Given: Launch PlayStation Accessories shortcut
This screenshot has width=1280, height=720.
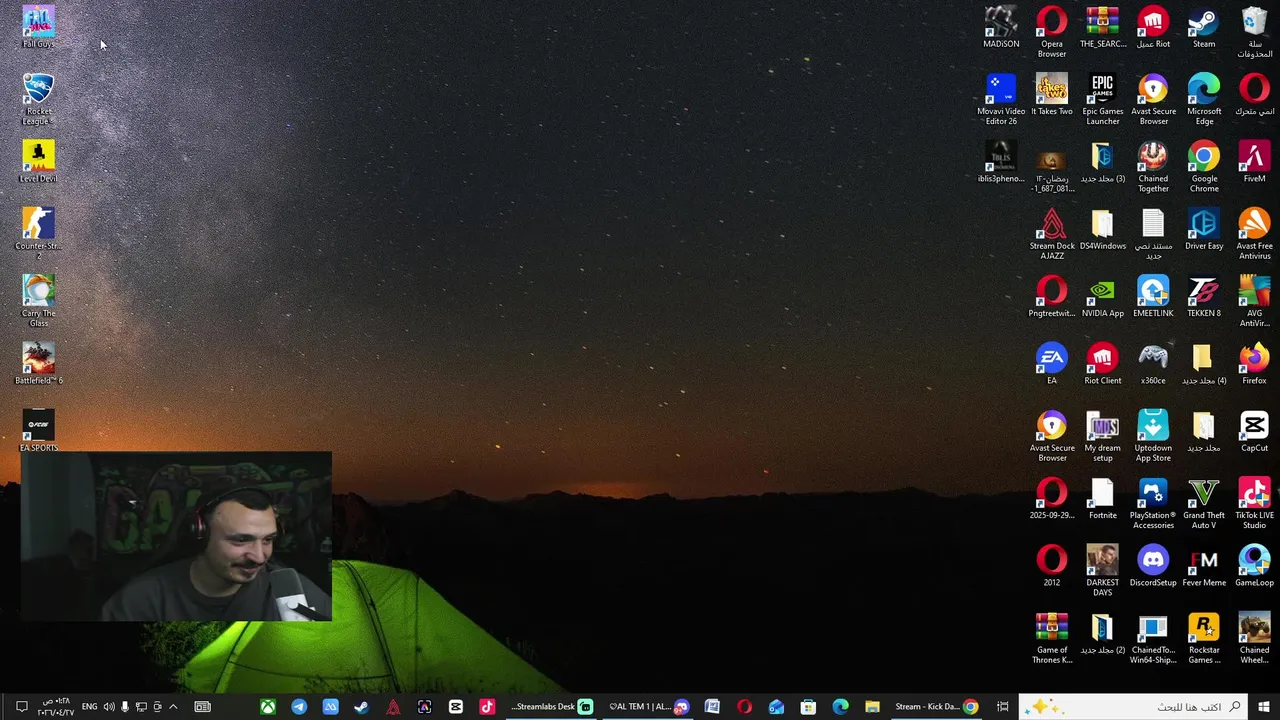Looking at the screenshot, I should 1153,503.
